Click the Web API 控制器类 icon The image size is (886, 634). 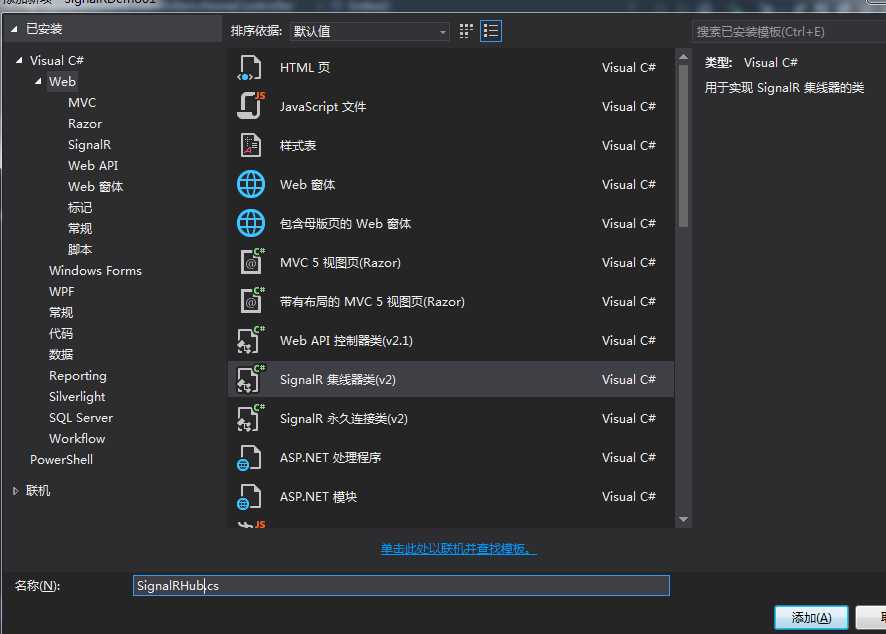[x=250, y=340]
